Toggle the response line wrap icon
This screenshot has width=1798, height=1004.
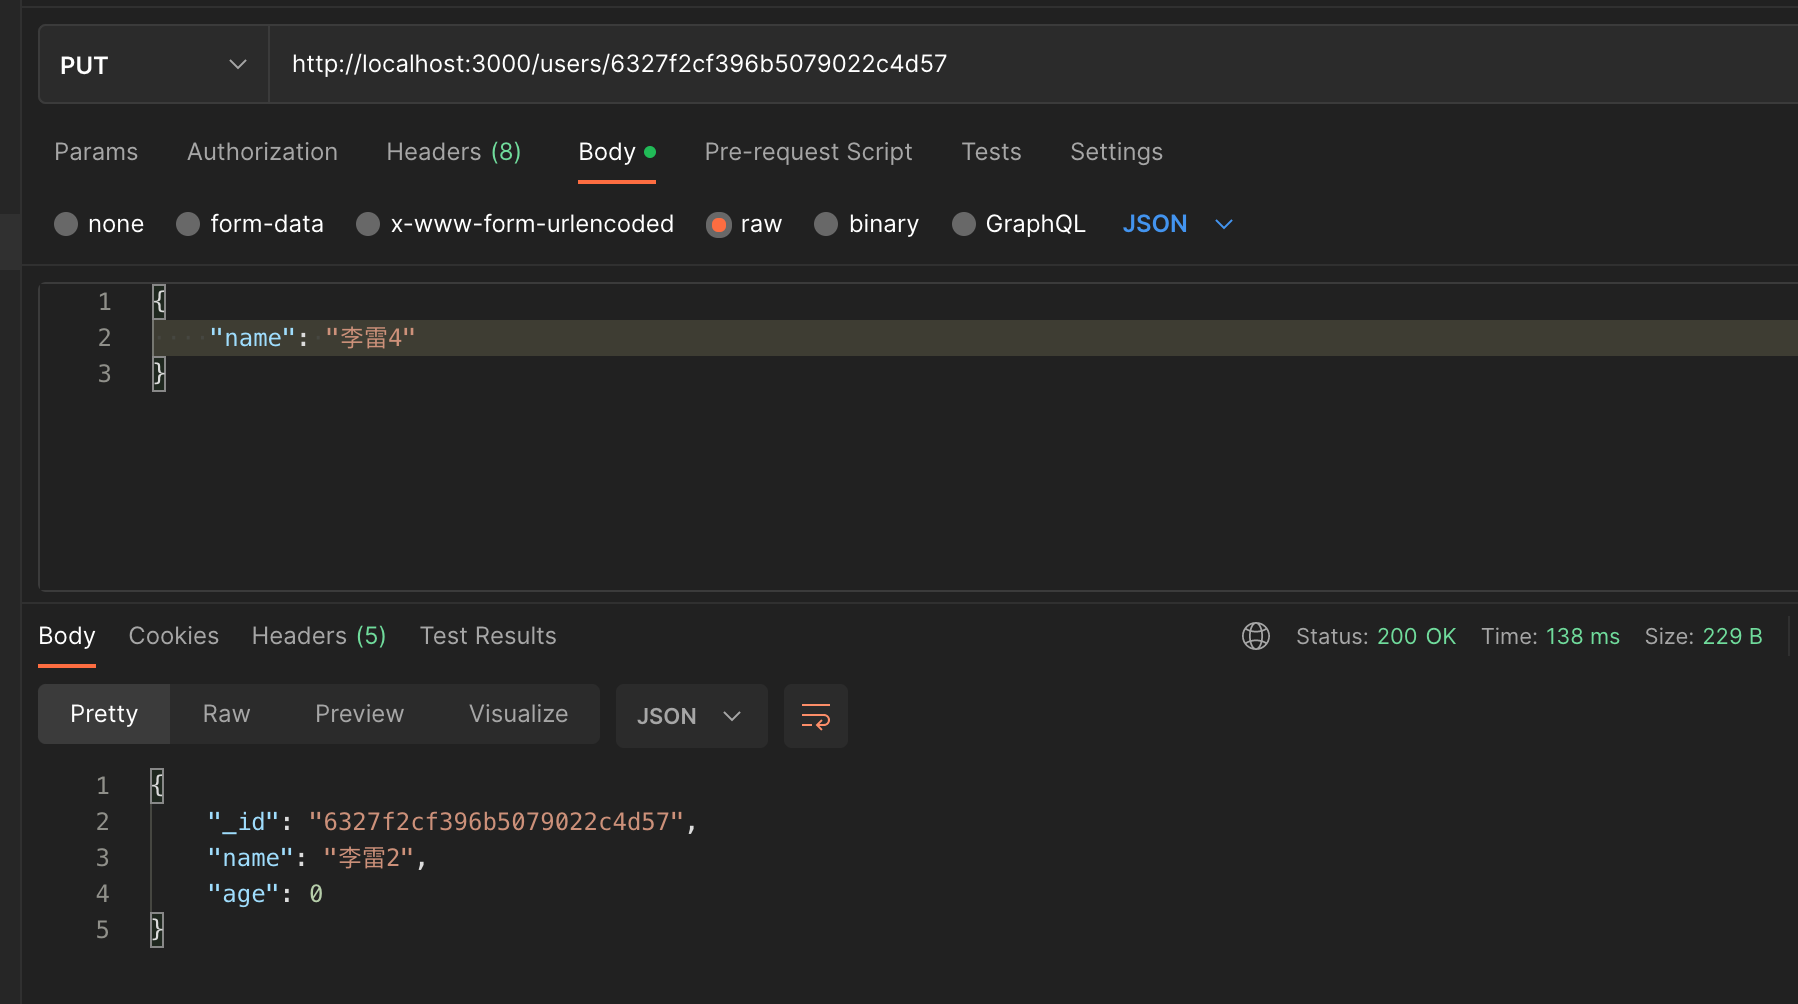click(x=816, y=716)
